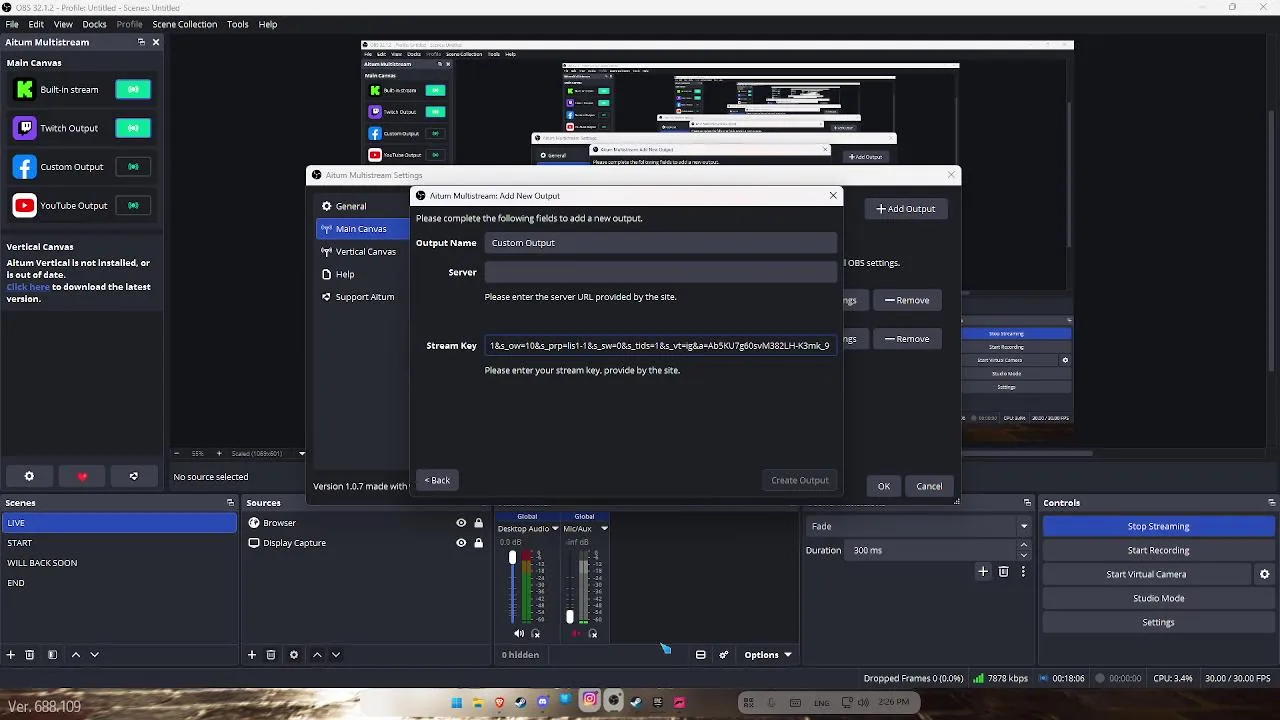Enable the YouTube Output stream switch
This screenshot has height=720, width=1280.
[133, 206]
